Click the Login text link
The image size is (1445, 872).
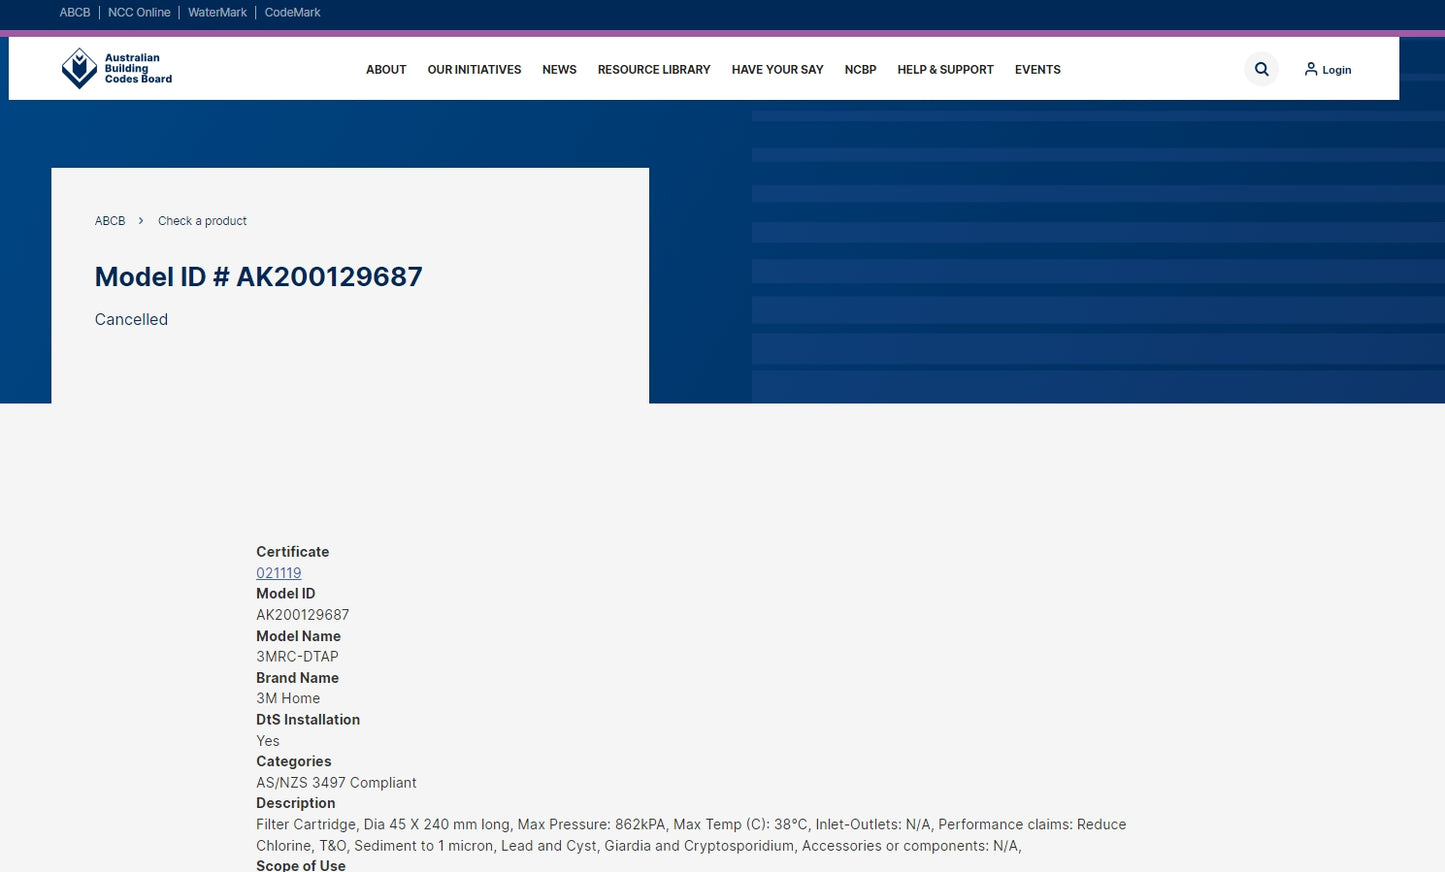(1336, 70)
